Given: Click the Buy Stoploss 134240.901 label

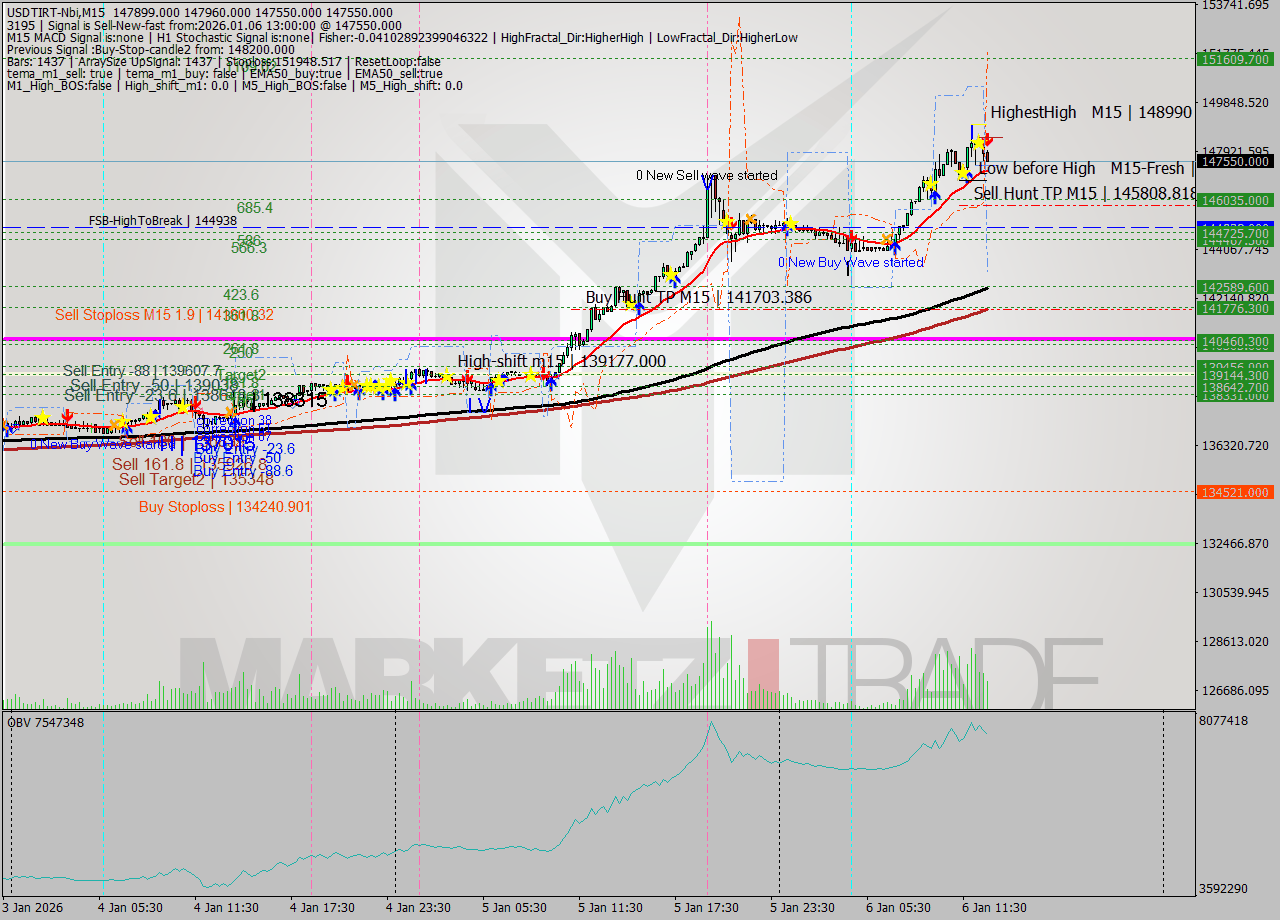Looking at the screenshot, I should coord(222,507).
